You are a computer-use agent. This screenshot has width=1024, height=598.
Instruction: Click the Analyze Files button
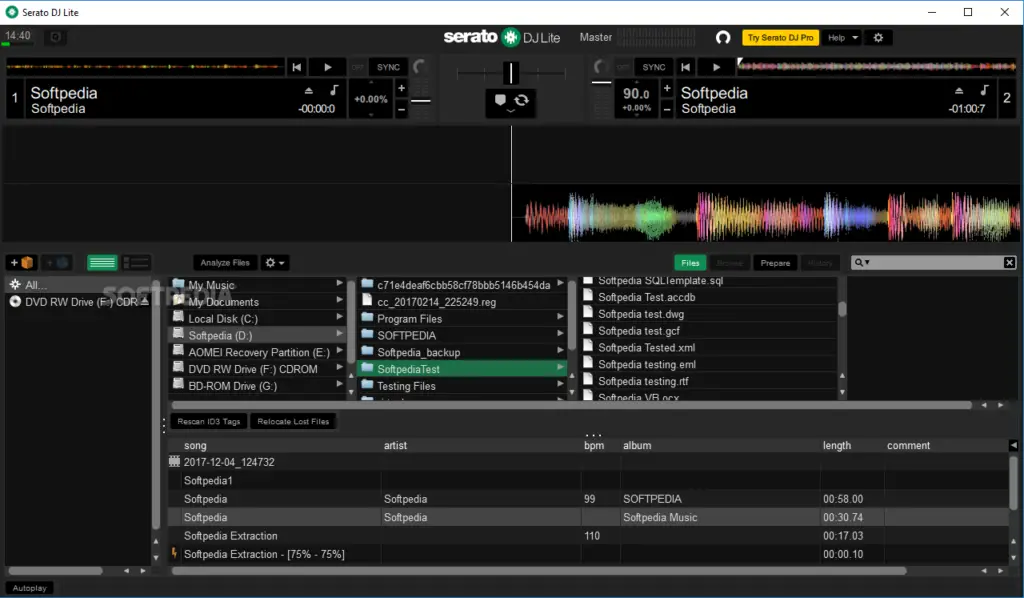(x=225, y=262)
